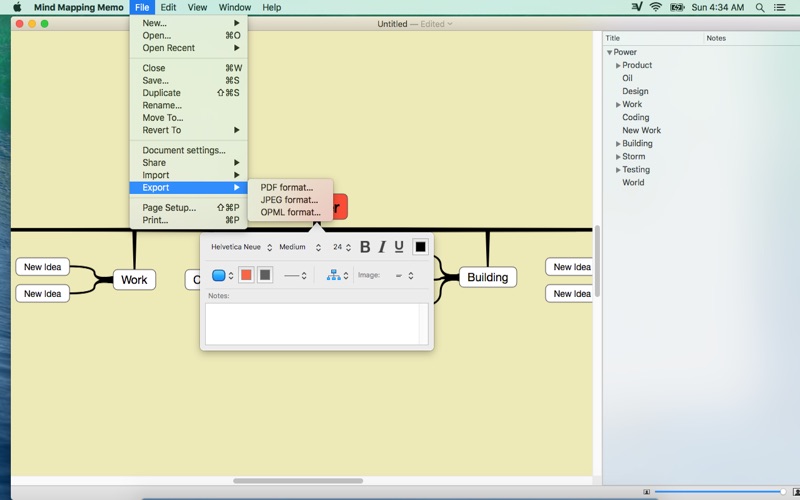
Task: Open the battery status menu
Action: 677,7
